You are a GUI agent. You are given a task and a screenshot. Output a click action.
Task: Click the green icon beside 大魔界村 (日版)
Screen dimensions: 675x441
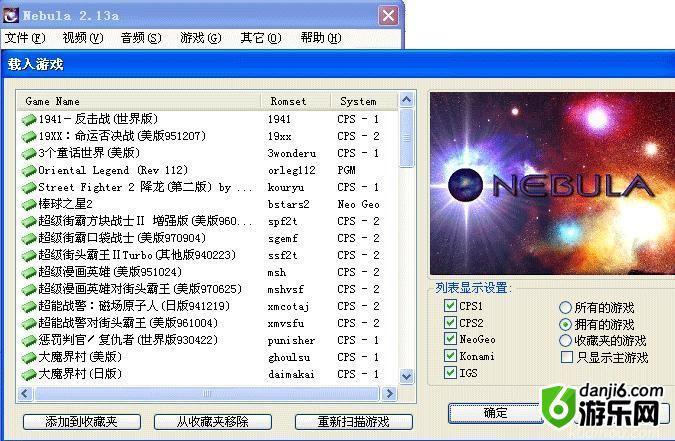29,374
